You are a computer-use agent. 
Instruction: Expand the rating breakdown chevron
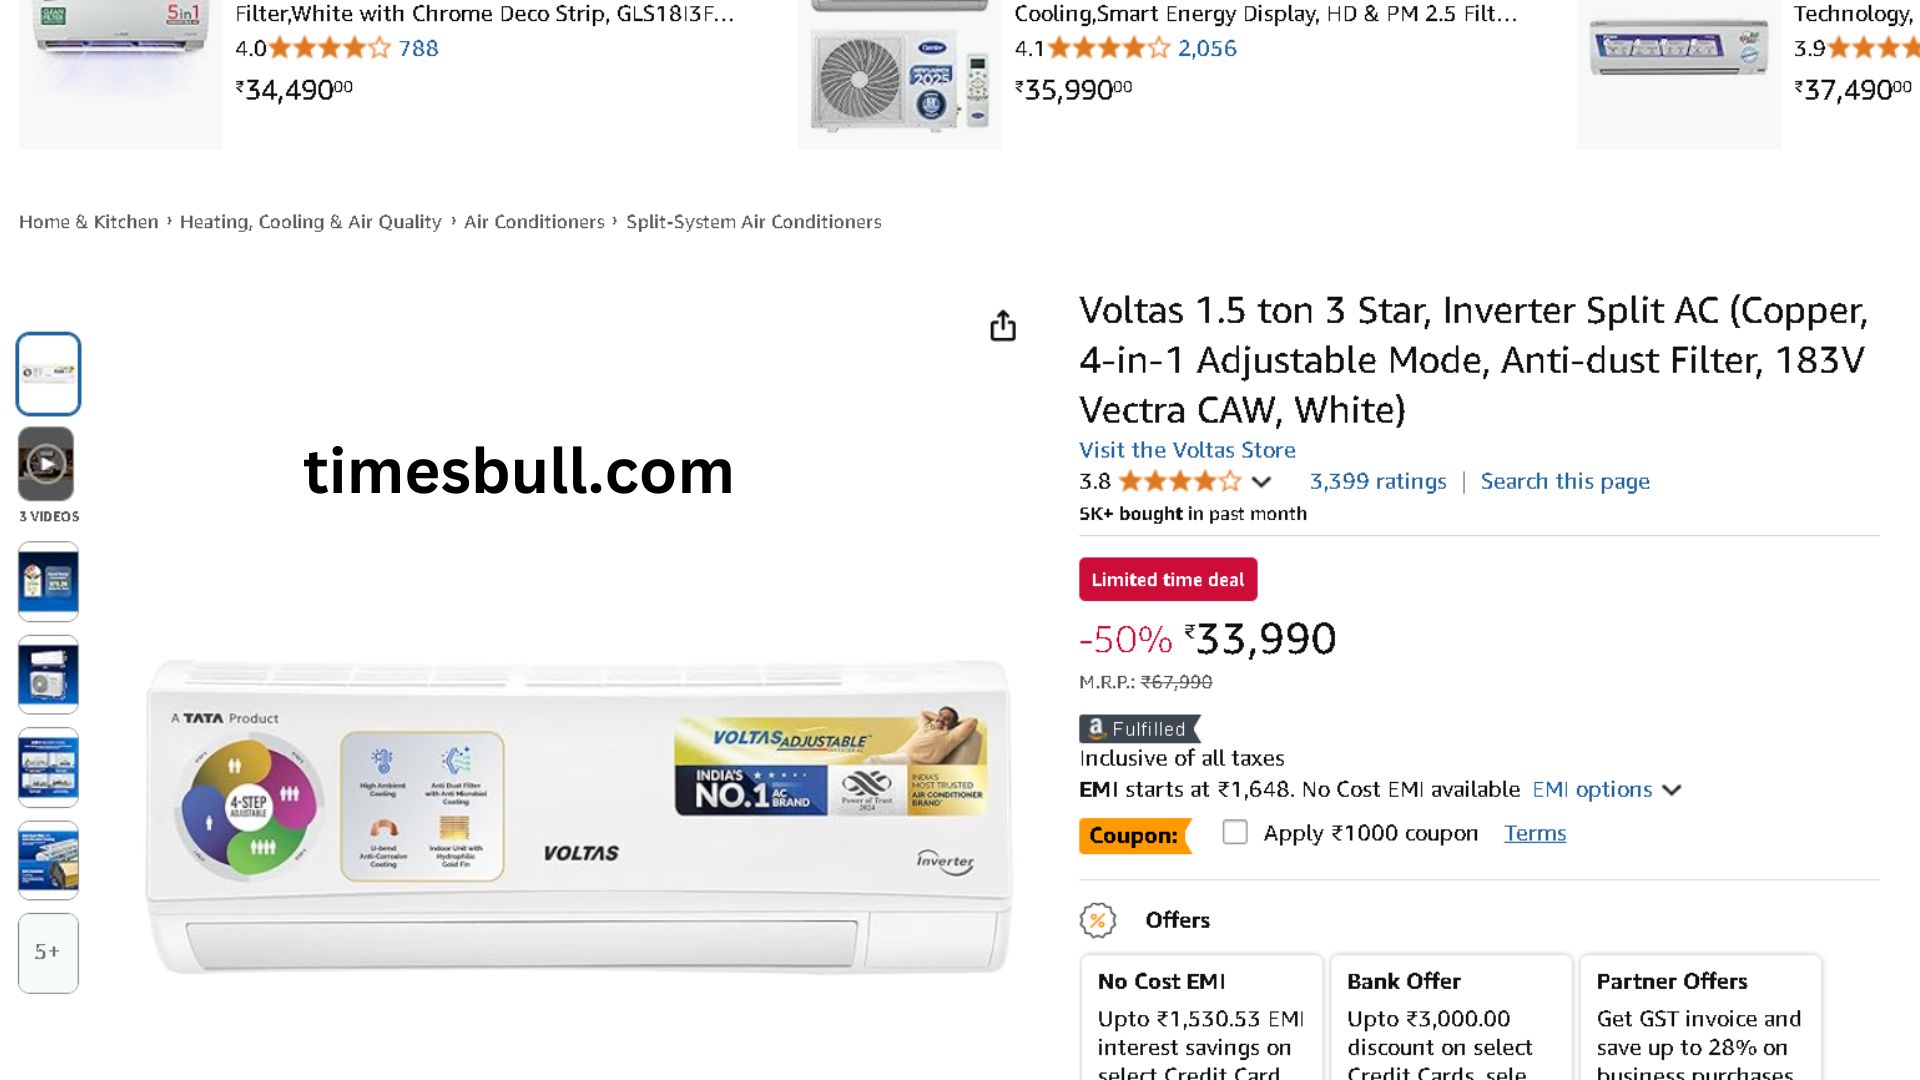[x=1261, y=483]
